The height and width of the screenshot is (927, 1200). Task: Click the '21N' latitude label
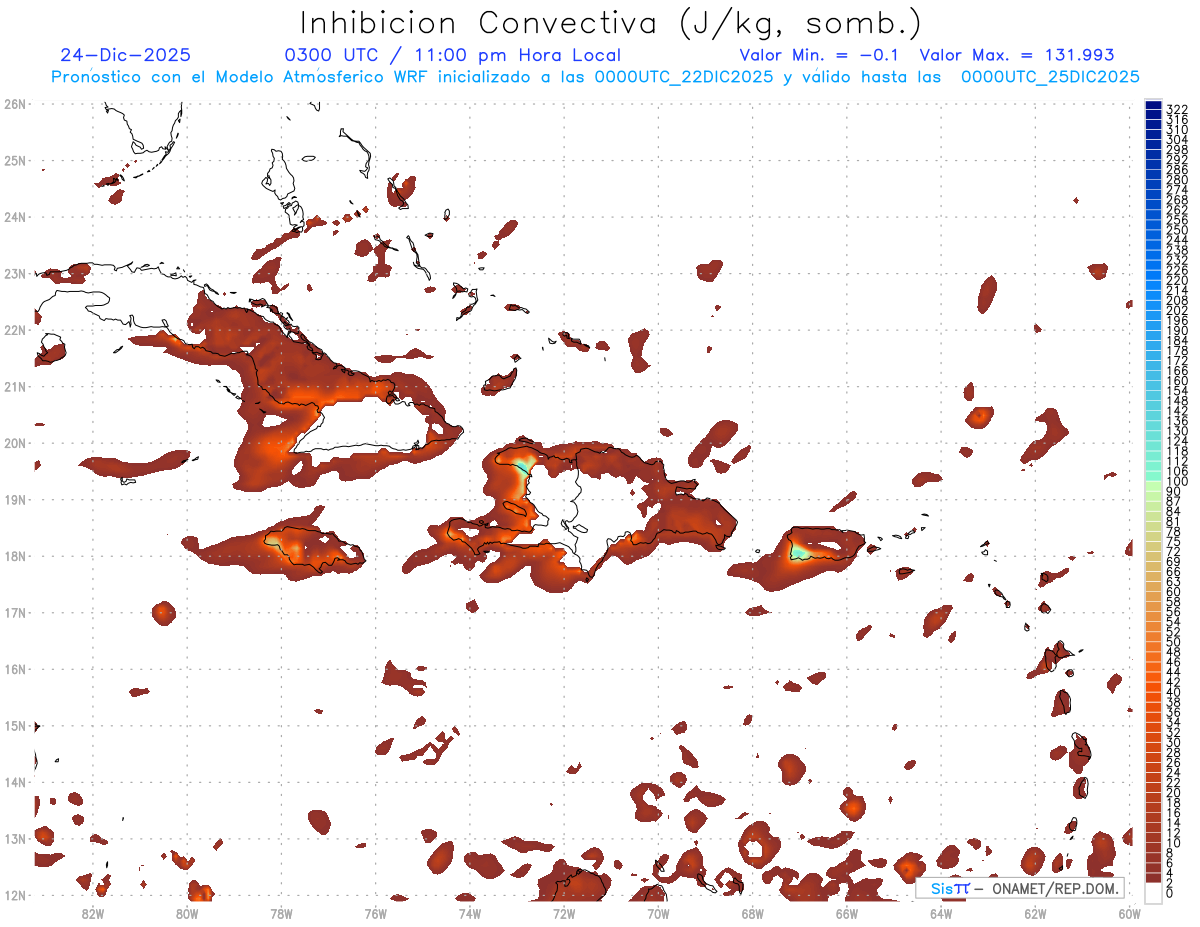pos(15,386)
